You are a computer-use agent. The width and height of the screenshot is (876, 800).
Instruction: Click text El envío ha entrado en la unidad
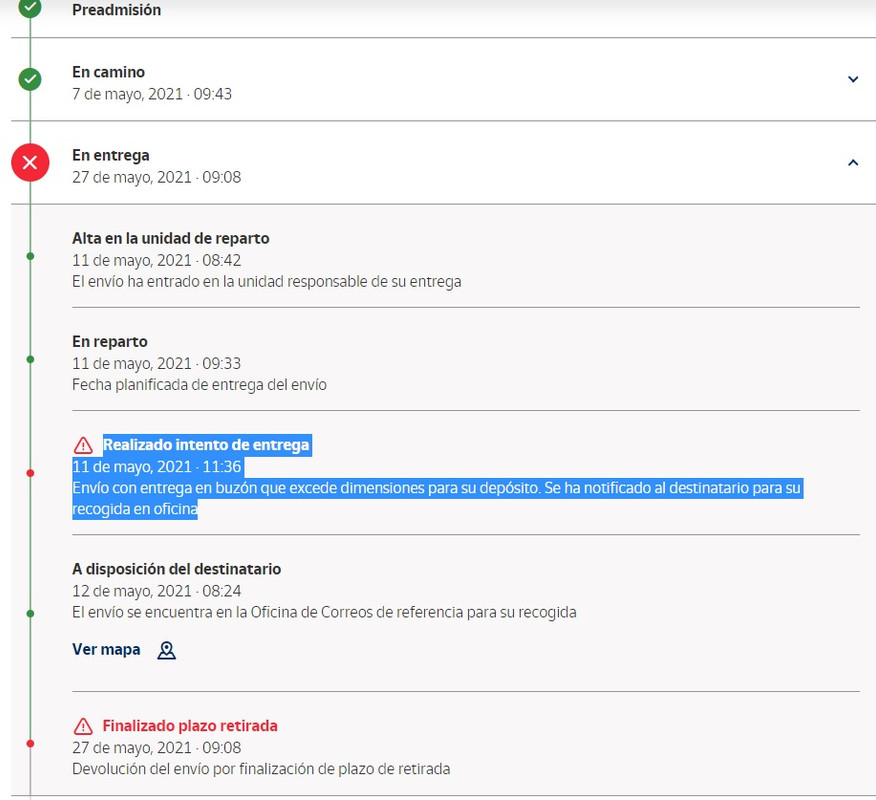click(266, 282)
